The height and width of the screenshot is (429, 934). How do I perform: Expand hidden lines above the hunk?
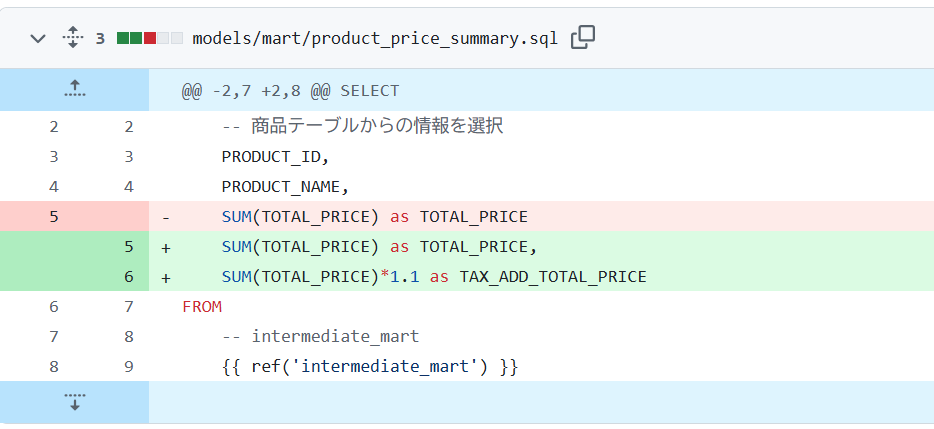coord(74,90)
